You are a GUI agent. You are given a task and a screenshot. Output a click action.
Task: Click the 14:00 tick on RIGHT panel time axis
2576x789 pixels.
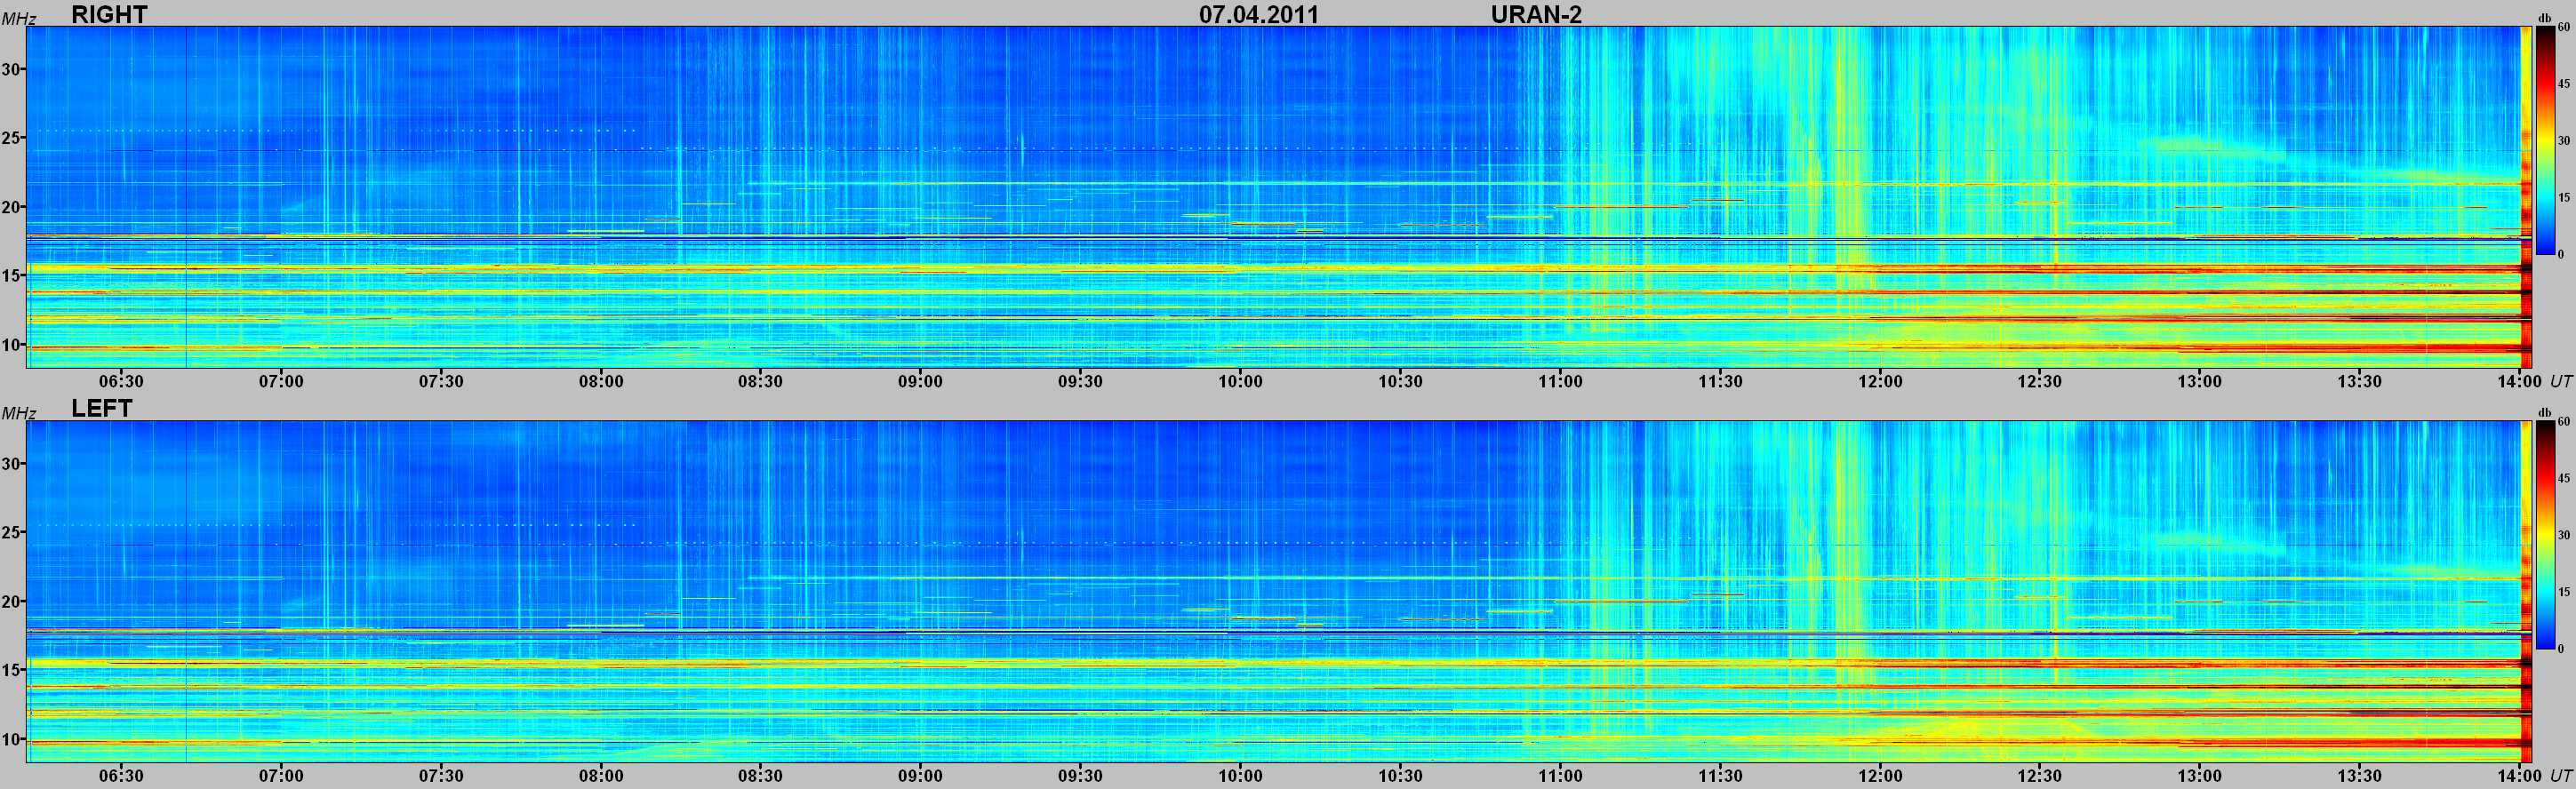[x=2519, y=381]
